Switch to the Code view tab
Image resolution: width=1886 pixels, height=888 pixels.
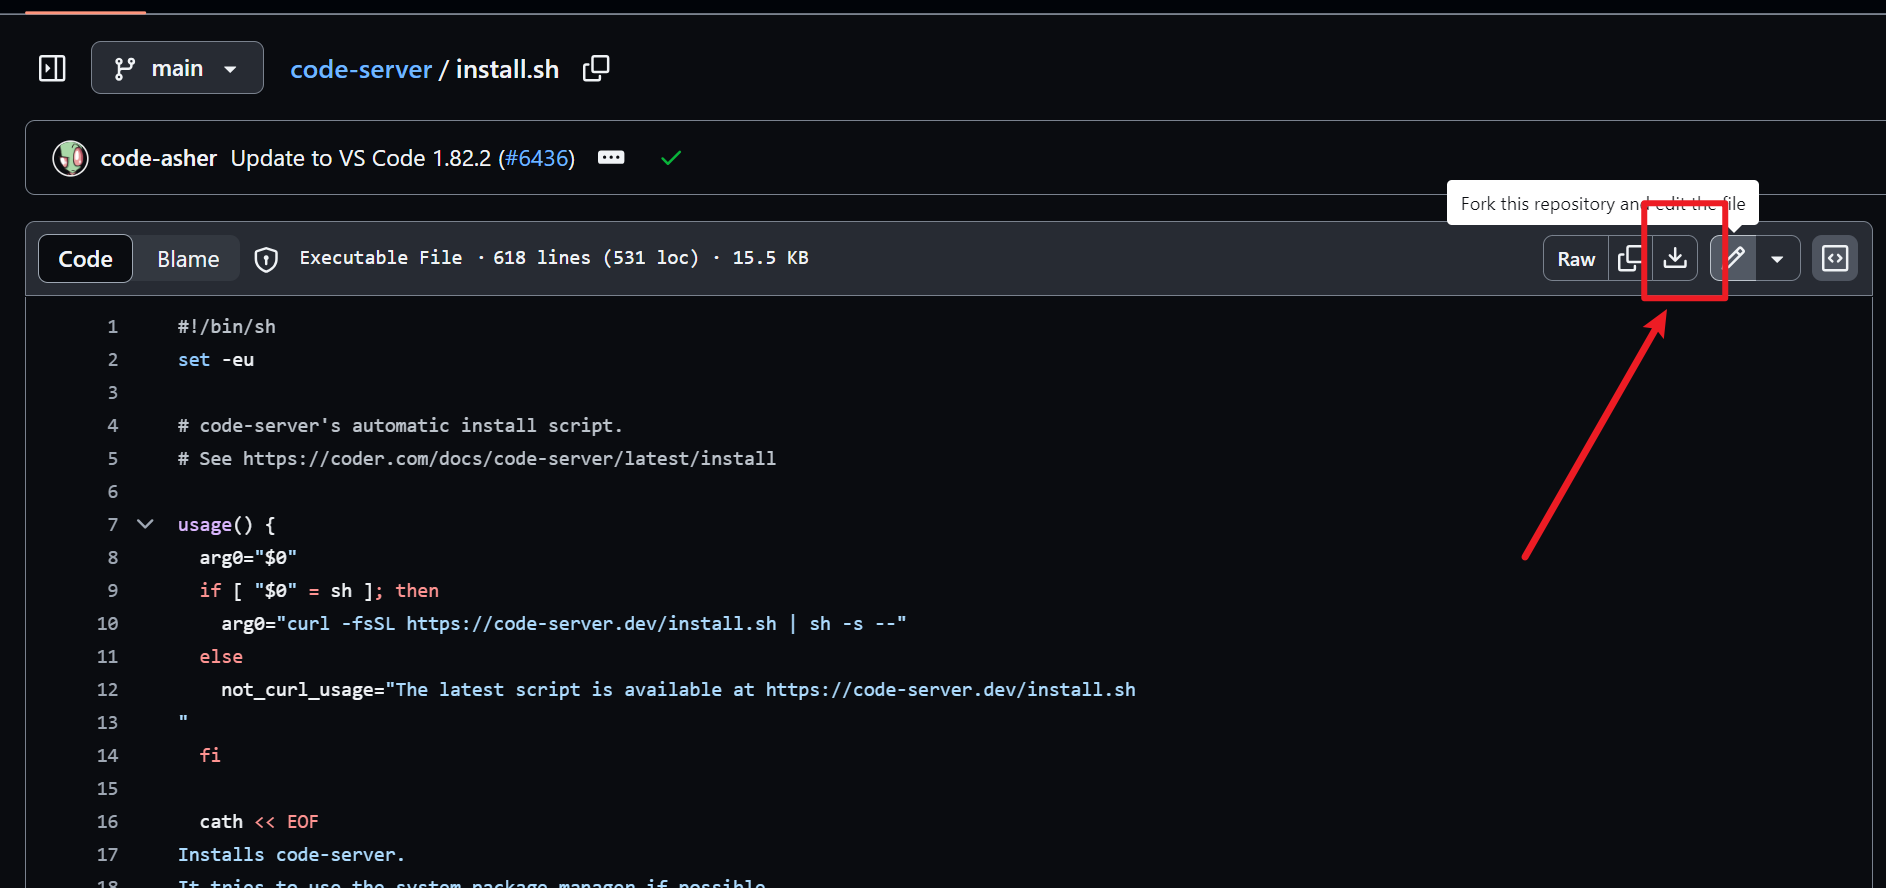[x=85, y=259]
